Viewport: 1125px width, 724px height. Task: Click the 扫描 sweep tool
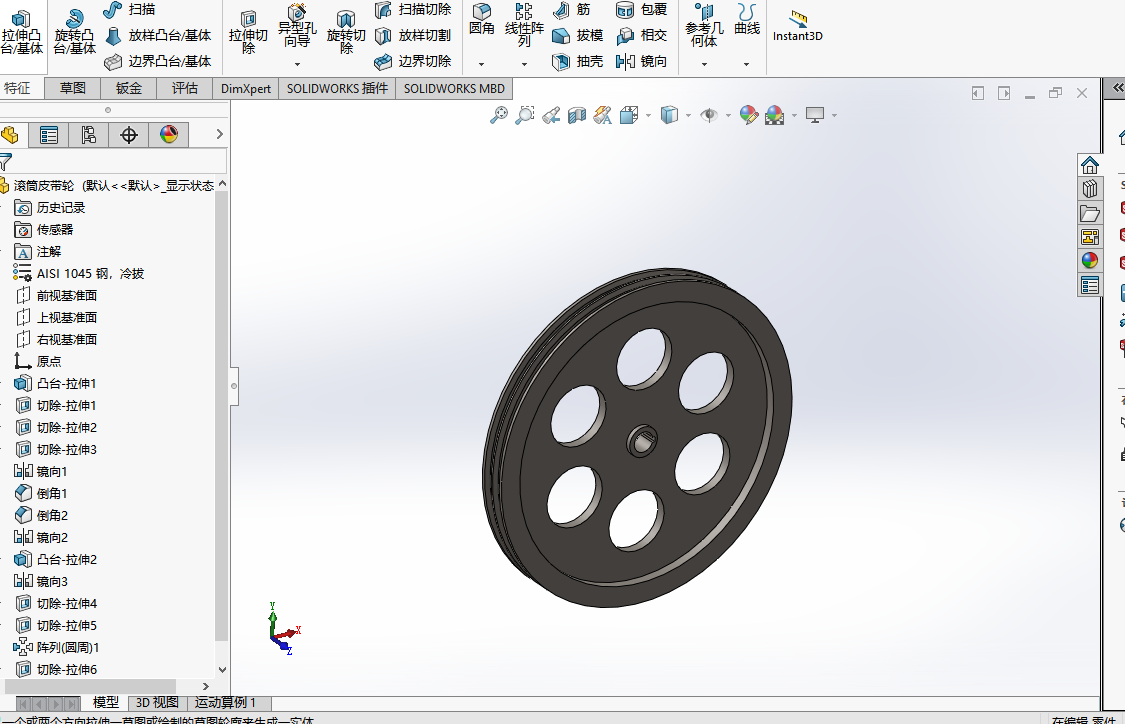point(129,9)
